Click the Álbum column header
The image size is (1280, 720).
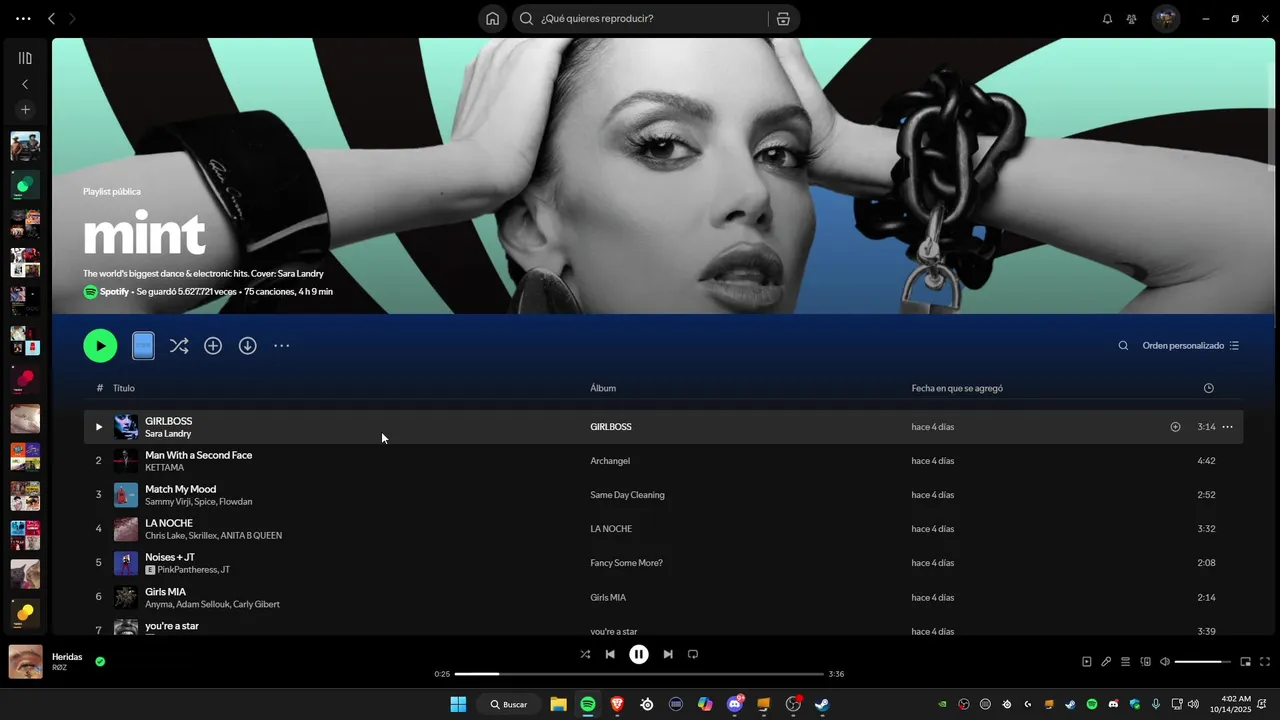tap(603, 388)
